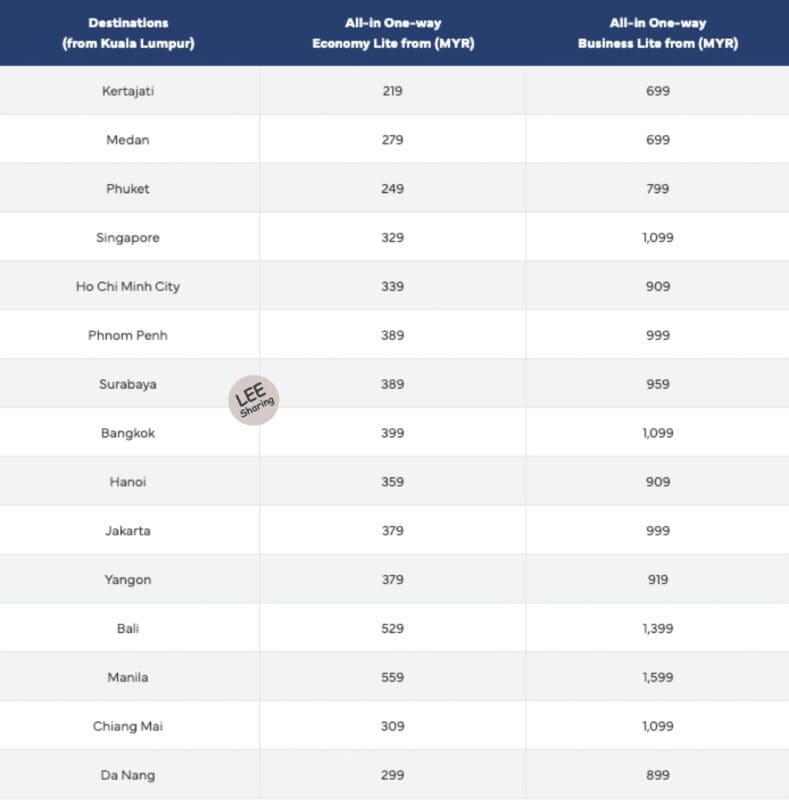Select Singapore business fare 1,099
Screen dimensions: 789x800
coord(658,238)
